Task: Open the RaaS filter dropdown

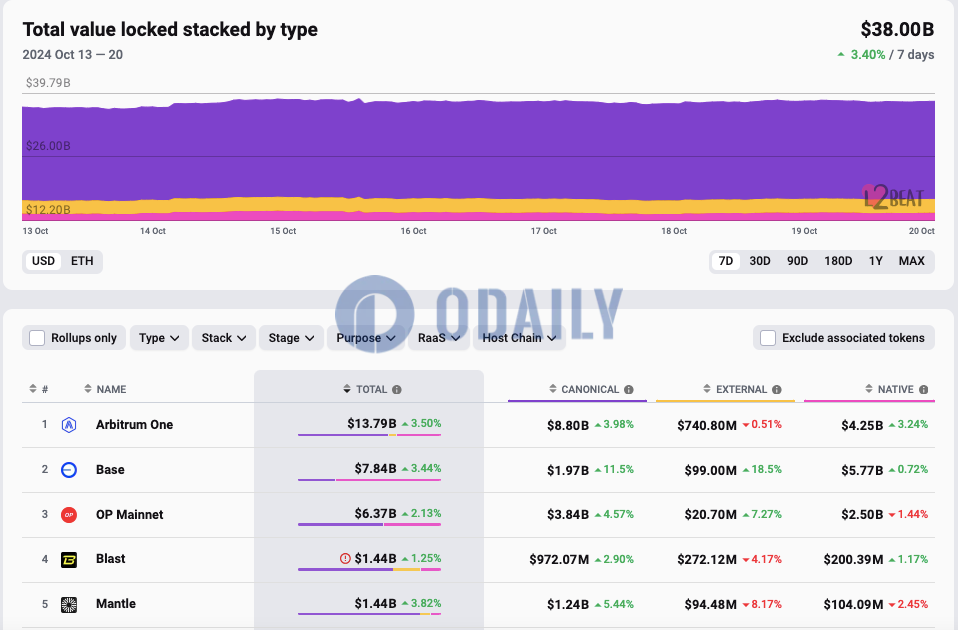Action: coord(439,338)
